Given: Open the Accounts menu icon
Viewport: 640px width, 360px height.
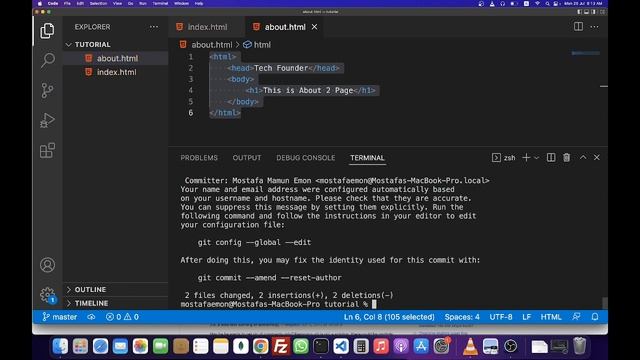Looking at the screenshot, I should pyautogui.click(x=47, y=265).
